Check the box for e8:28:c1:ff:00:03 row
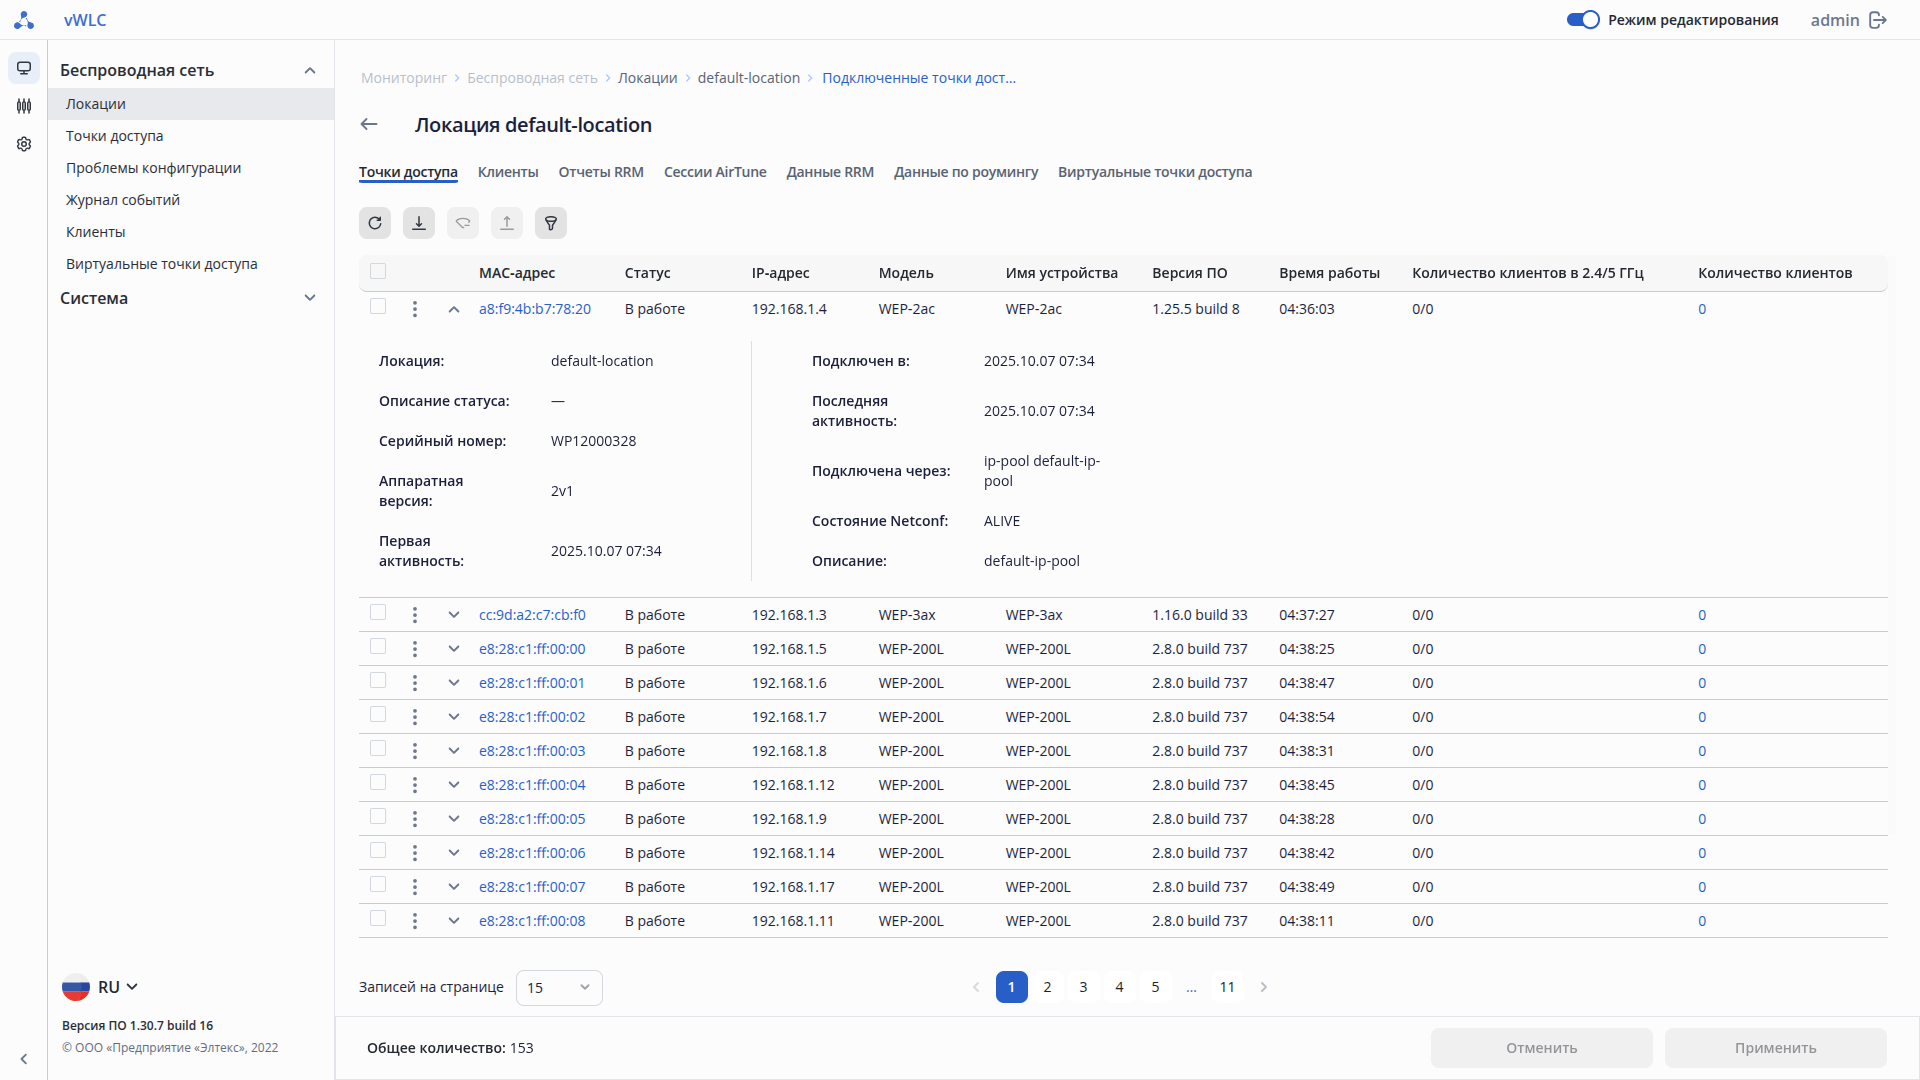 pos(378,749)
